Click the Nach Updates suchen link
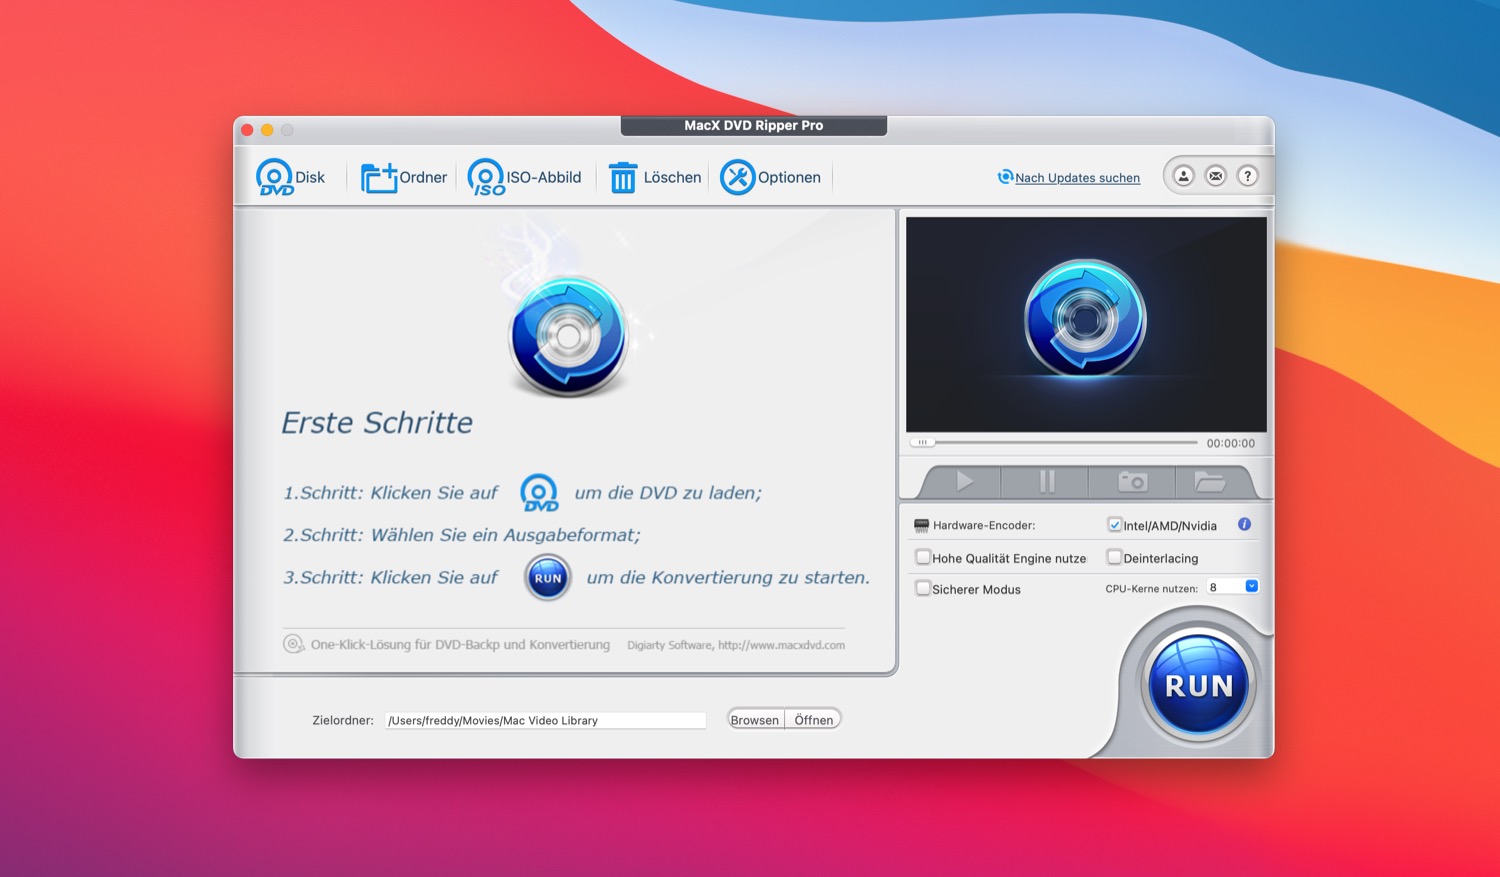The width and height of the screenshot is (1500, 877). (1077, 178)
